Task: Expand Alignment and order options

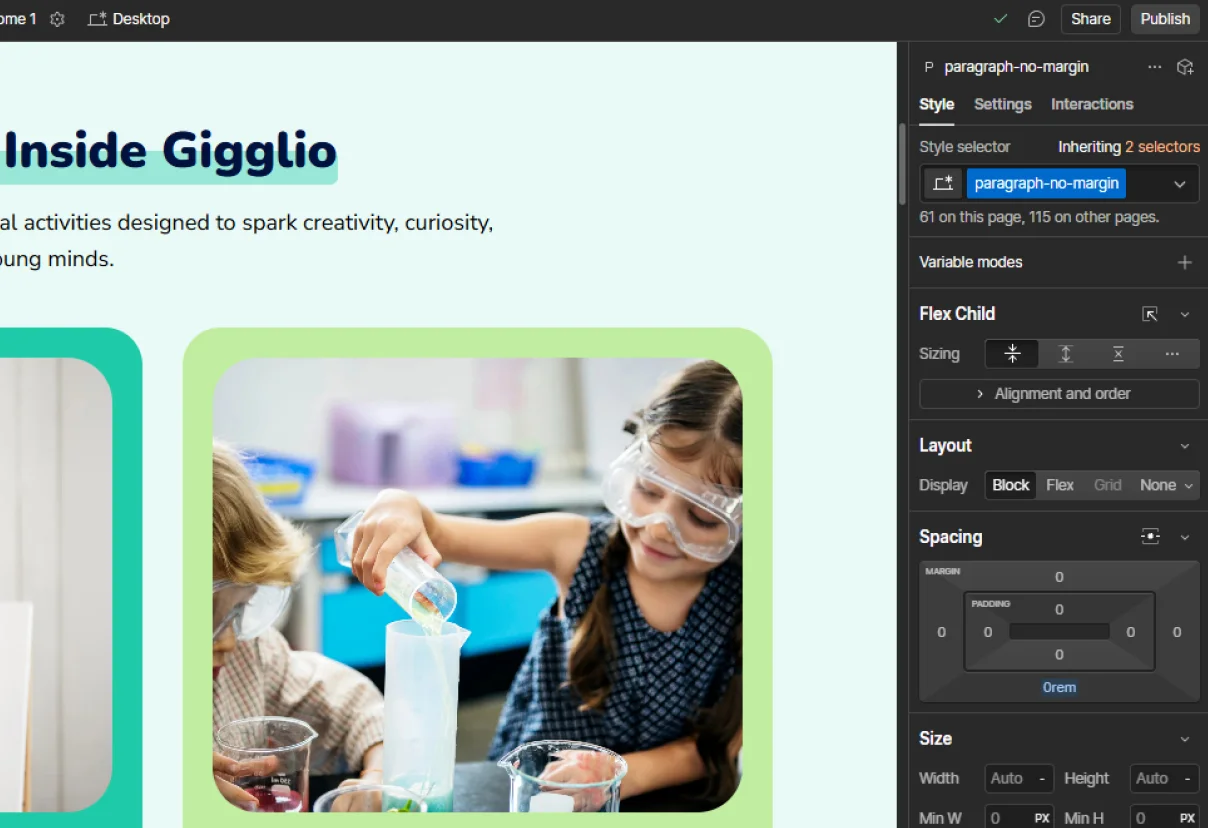Action: 1059,394
